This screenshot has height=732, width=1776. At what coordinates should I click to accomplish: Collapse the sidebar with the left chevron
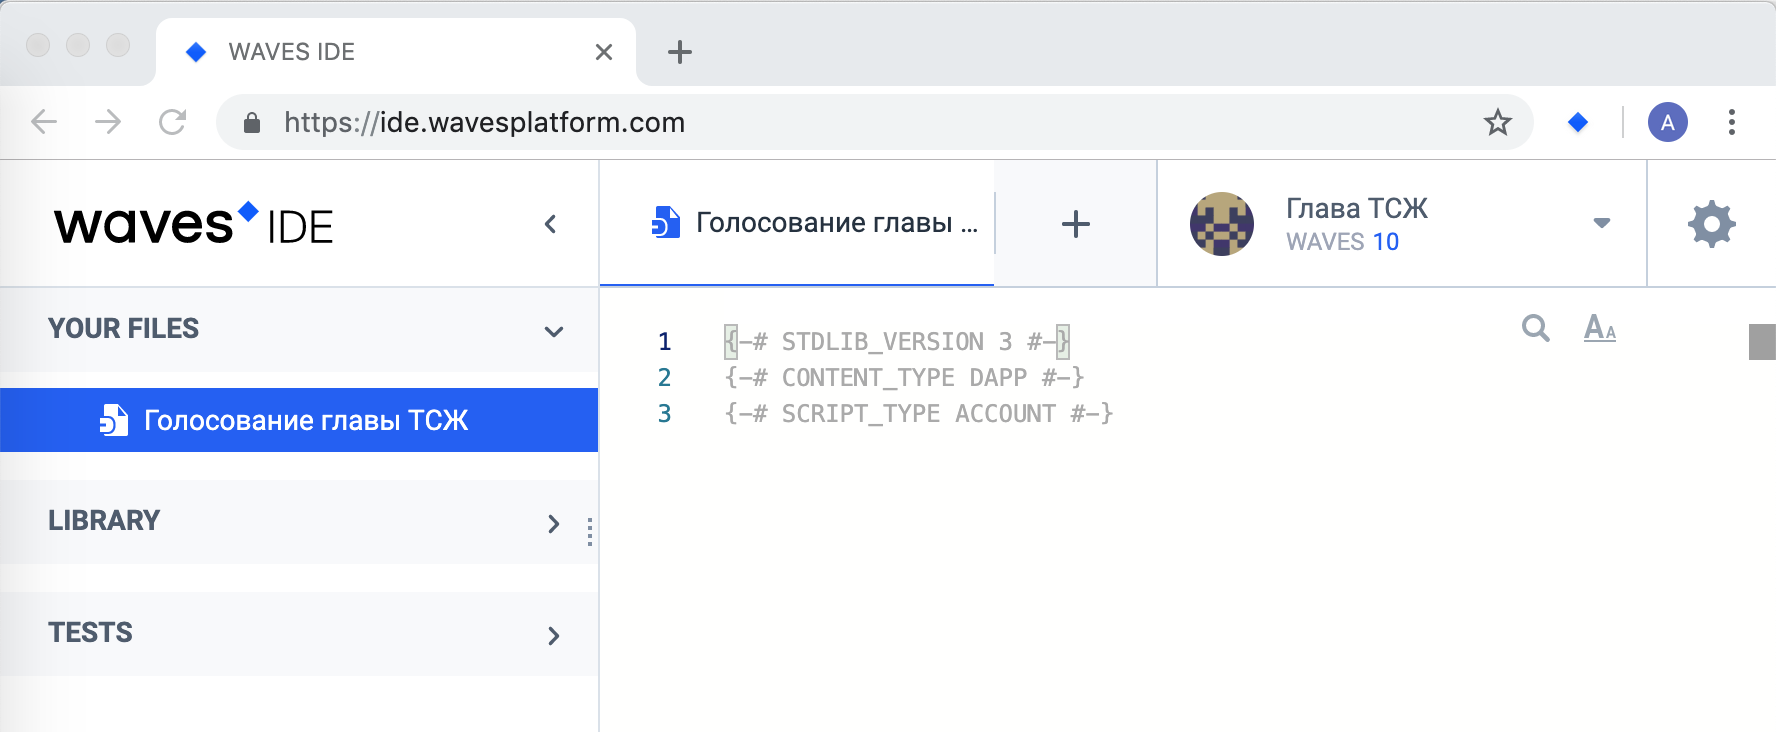(x=550, y=224)
